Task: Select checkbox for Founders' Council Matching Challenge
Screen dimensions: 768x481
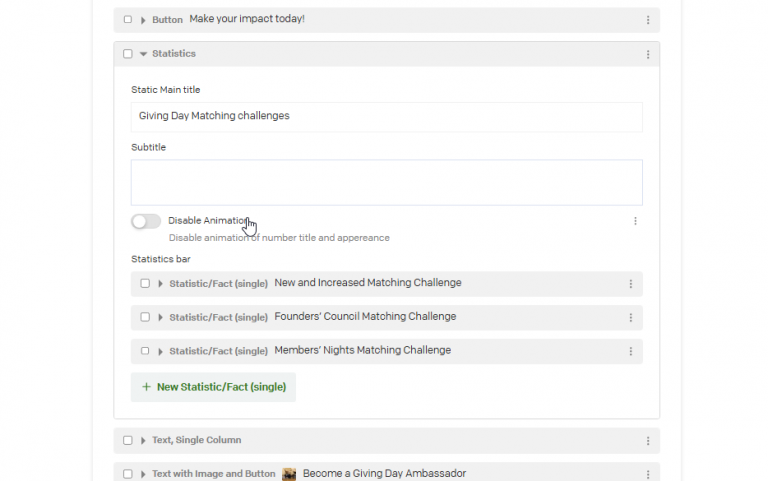Action: (145, 317)
